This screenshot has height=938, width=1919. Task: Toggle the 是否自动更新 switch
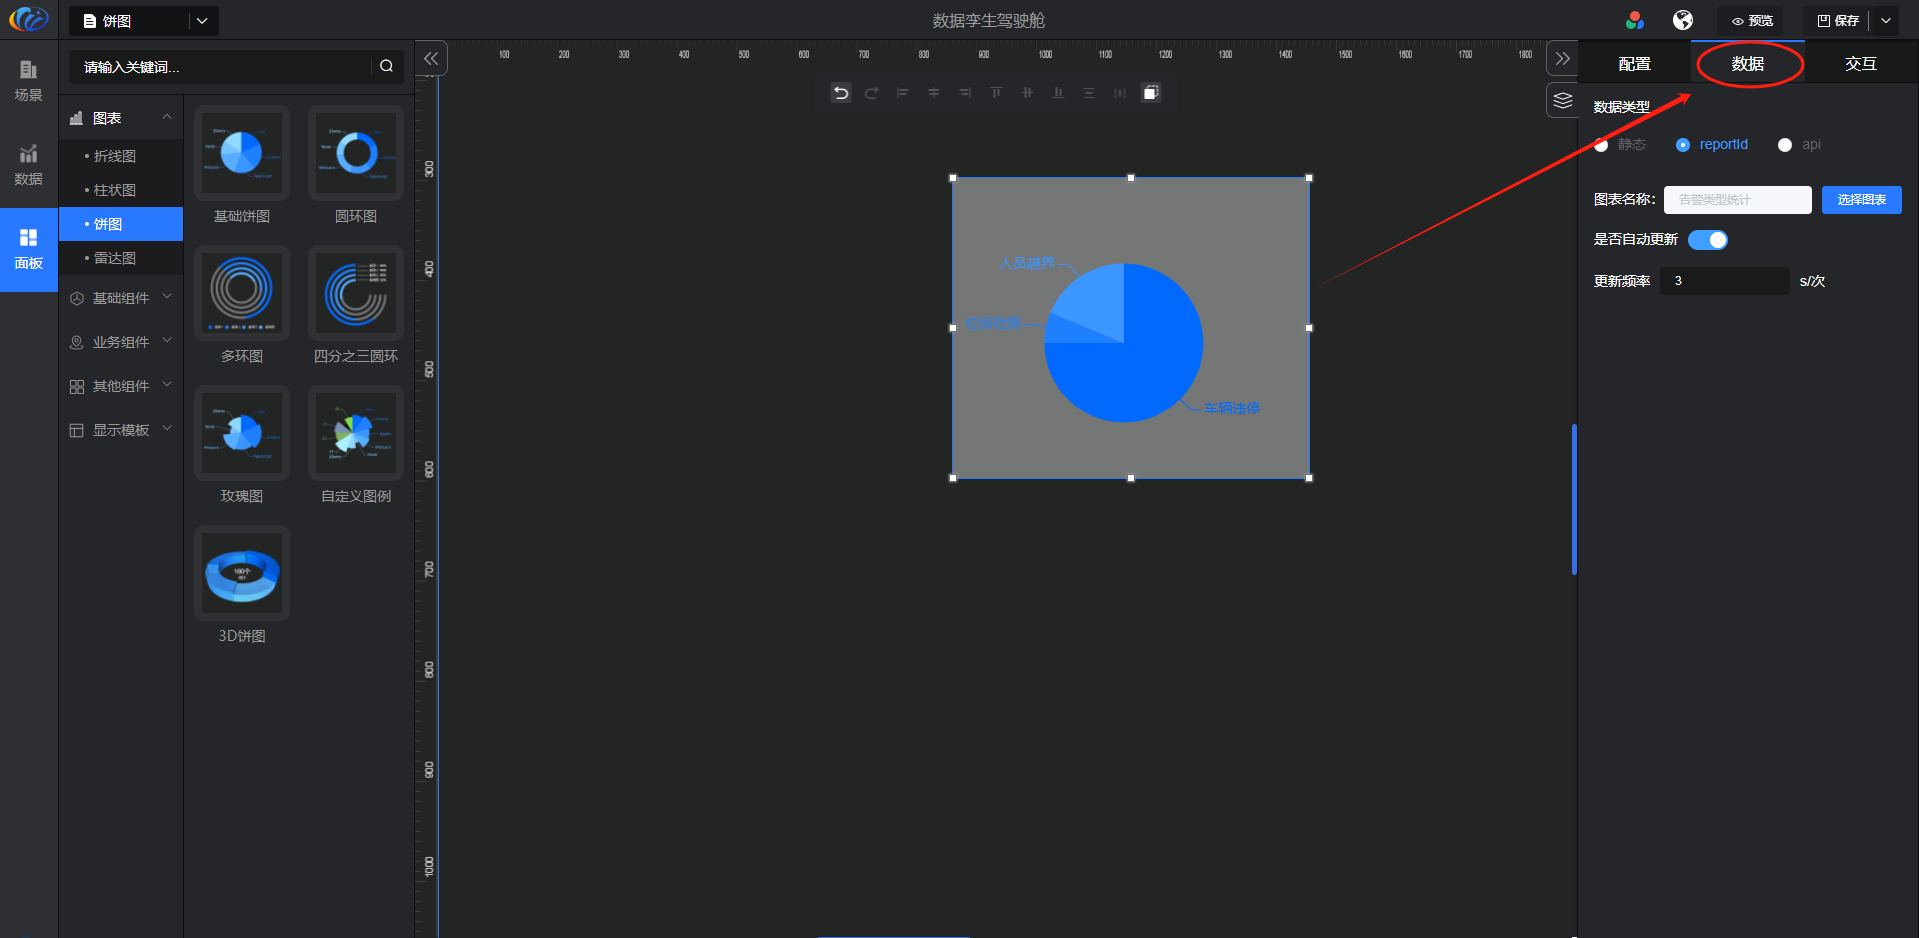(x=1708, y=240)
